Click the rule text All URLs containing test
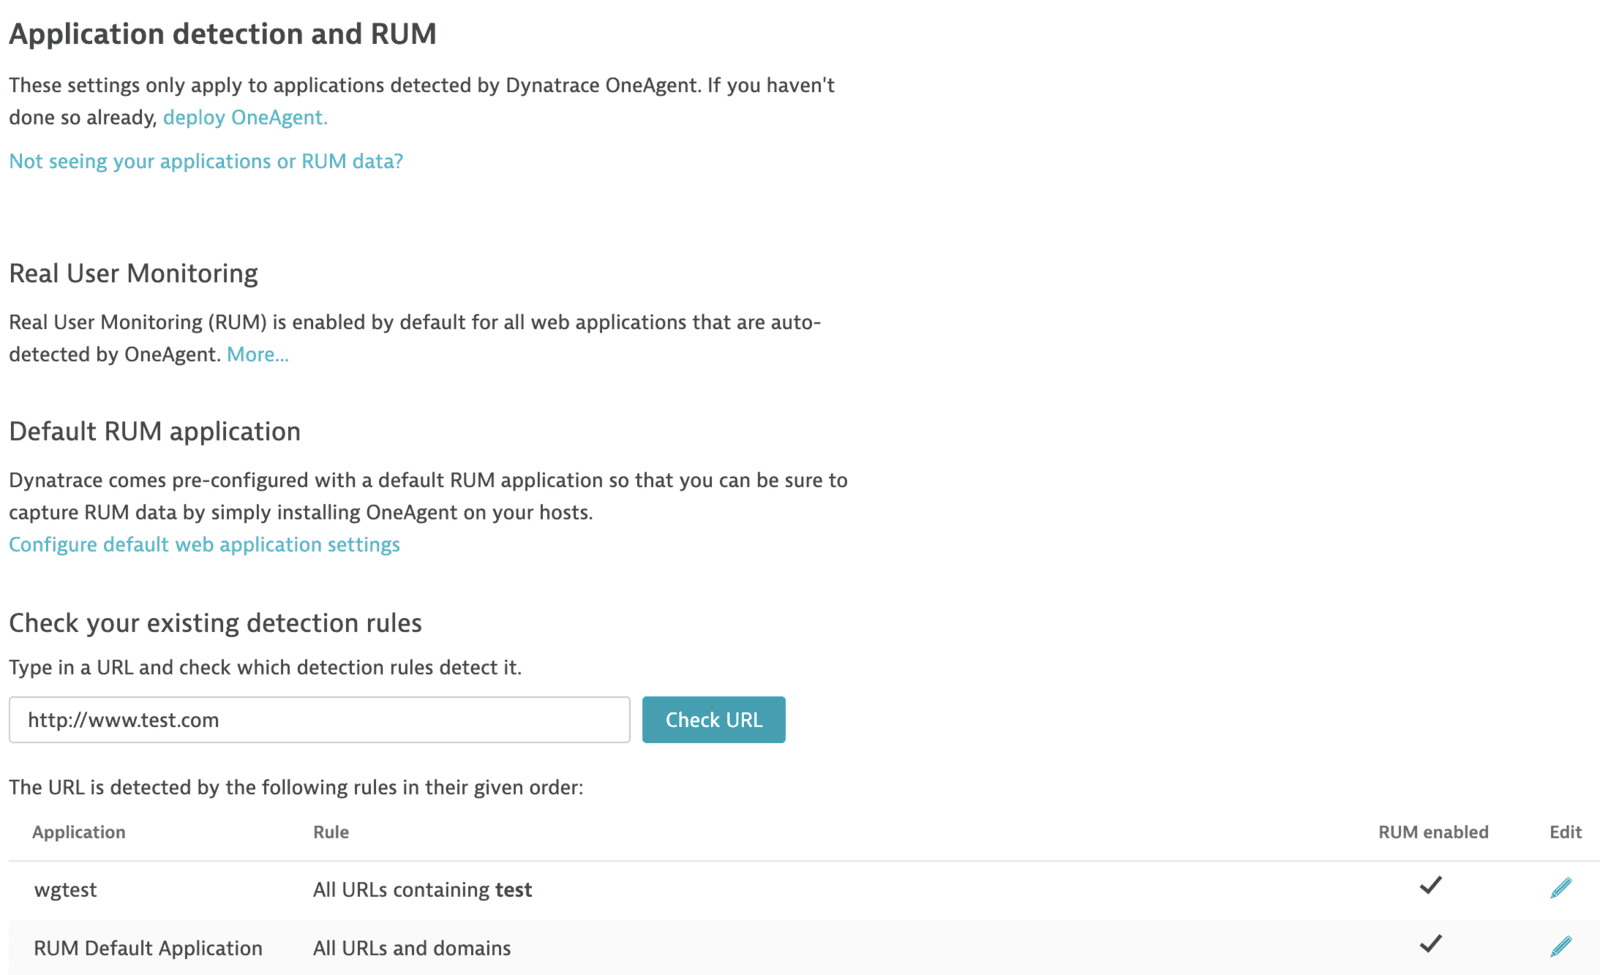The height and width of the screenshot is (975, 1600). (x=421, y=889)
